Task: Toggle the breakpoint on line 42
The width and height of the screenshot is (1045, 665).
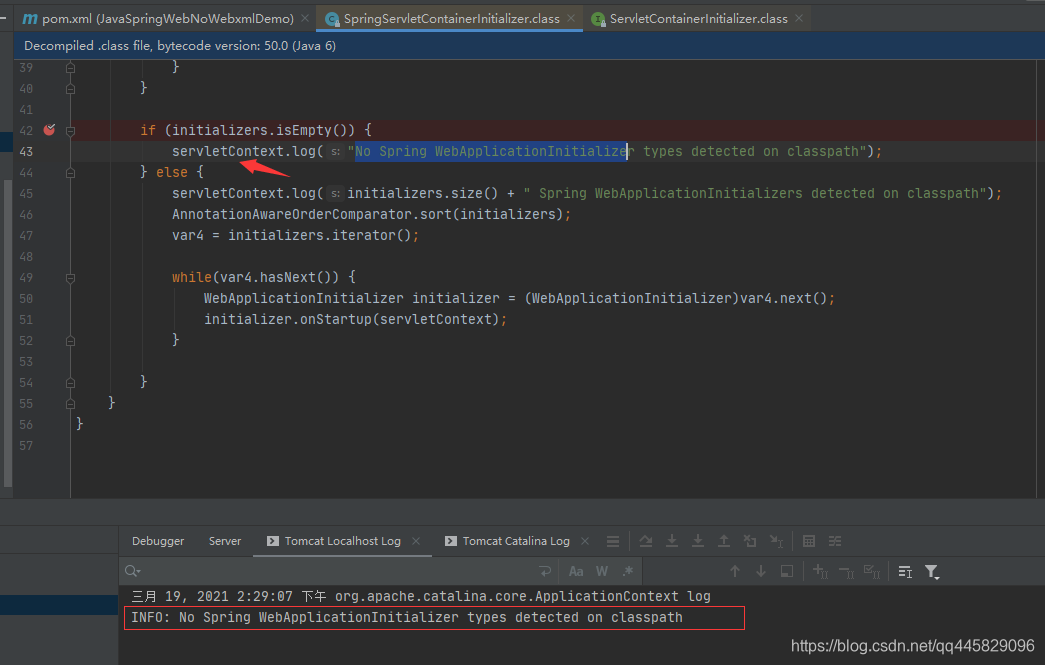Action: tap(48, 130)
